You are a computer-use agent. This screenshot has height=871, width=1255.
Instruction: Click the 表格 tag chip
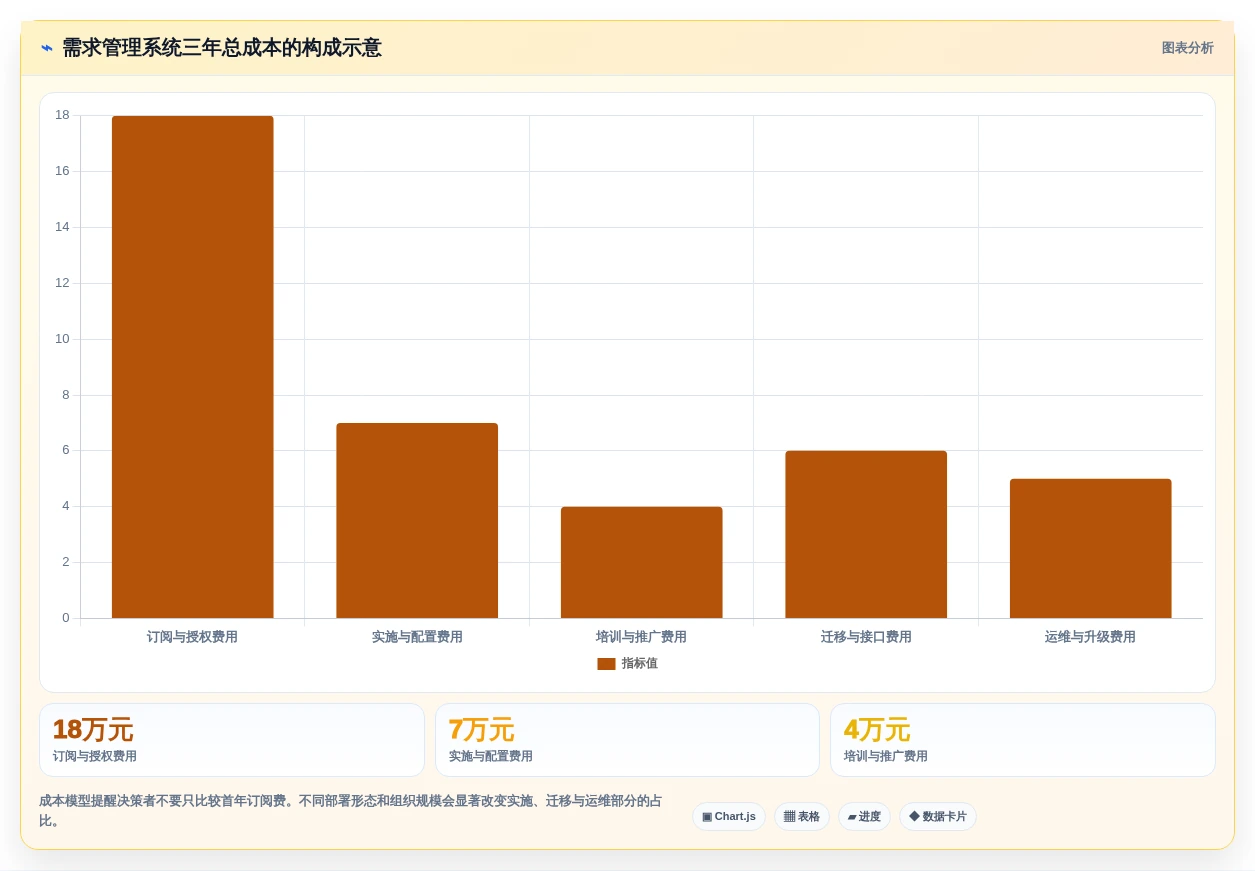802,817
